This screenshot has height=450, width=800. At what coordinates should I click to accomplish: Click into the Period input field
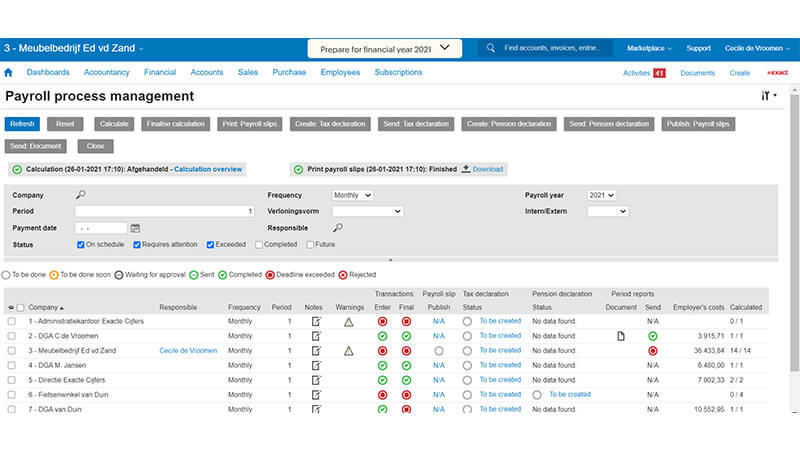[164, 211]
